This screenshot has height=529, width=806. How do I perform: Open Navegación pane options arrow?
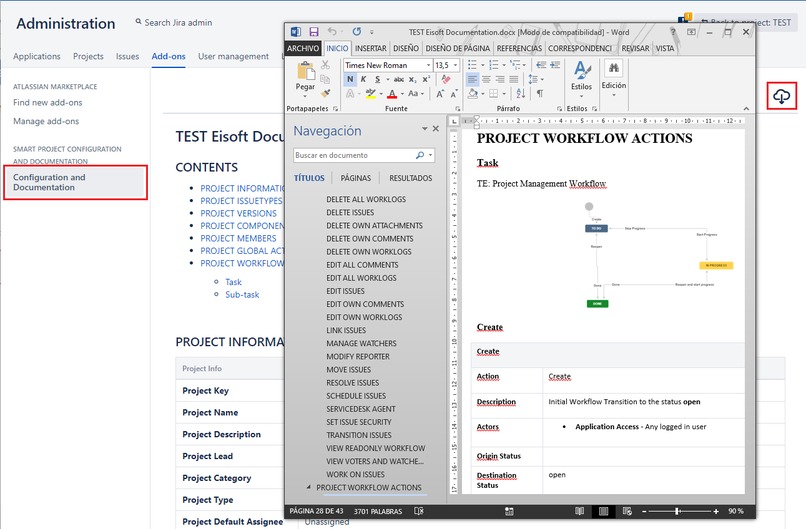pyautogui.click(x=425, y=129)
